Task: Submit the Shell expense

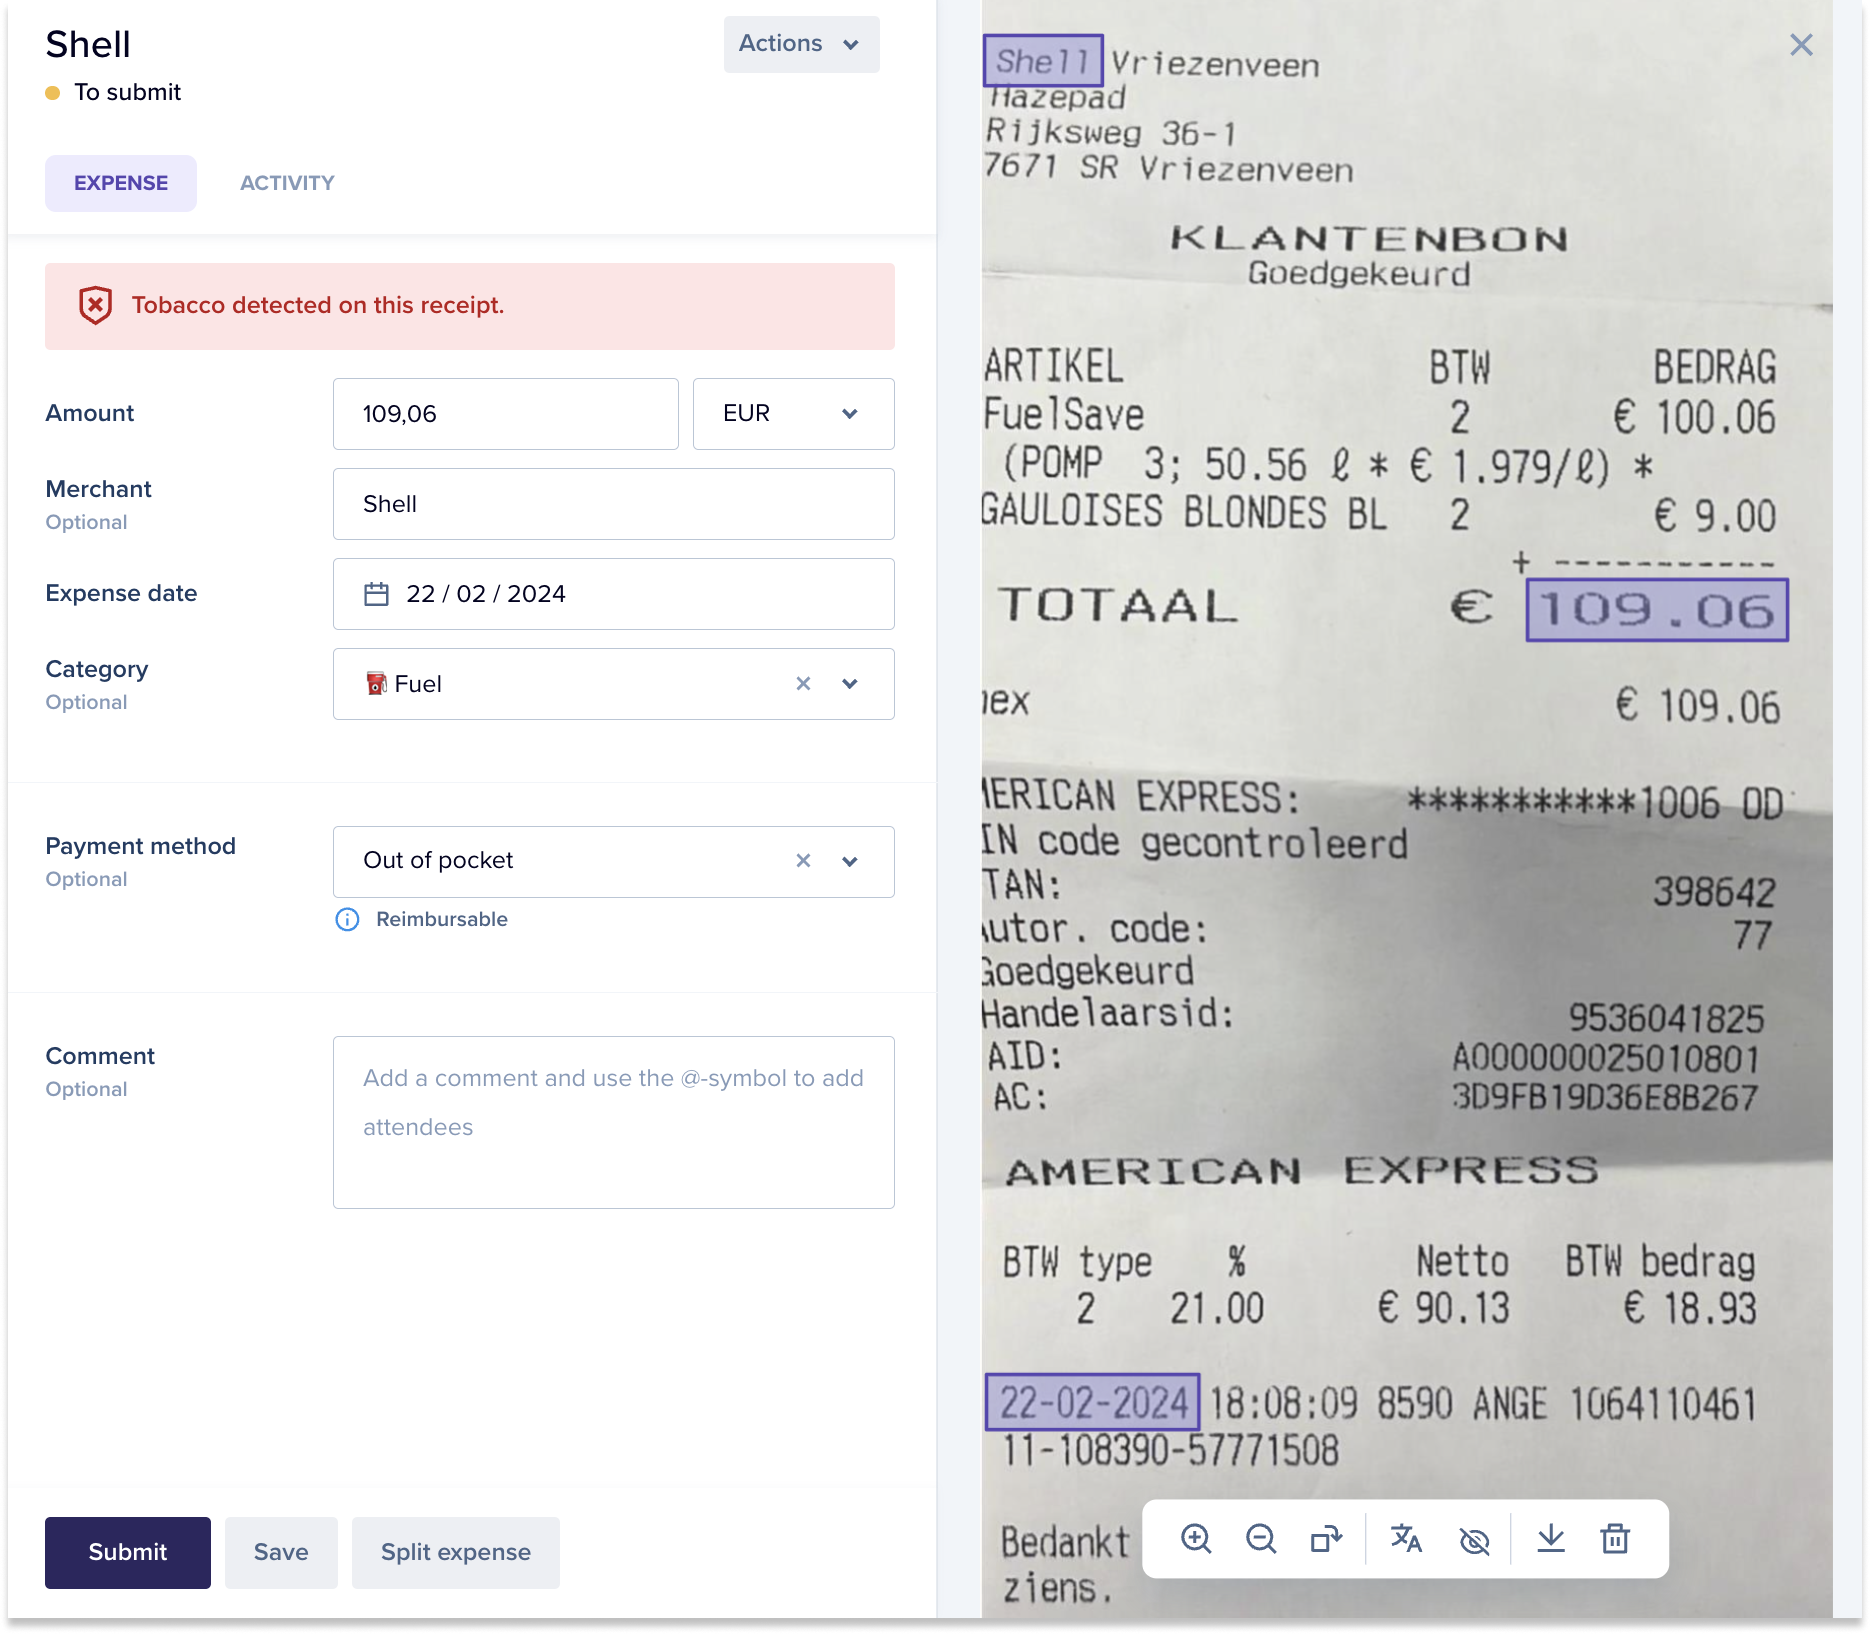Action: tap(128, 1552)
